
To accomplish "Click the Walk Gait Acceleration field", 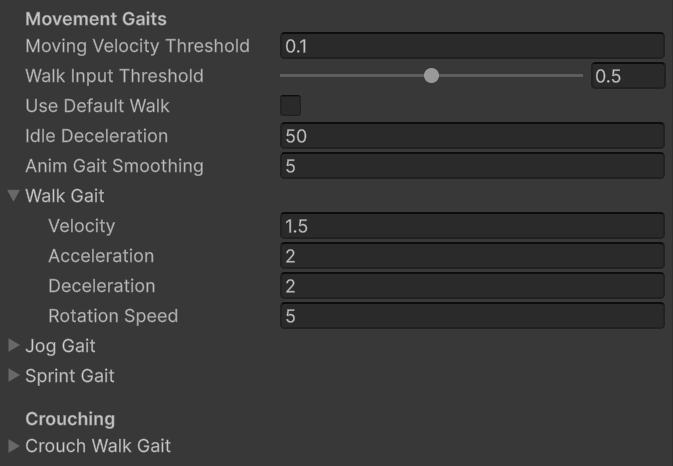I will (x=473, y=256).
